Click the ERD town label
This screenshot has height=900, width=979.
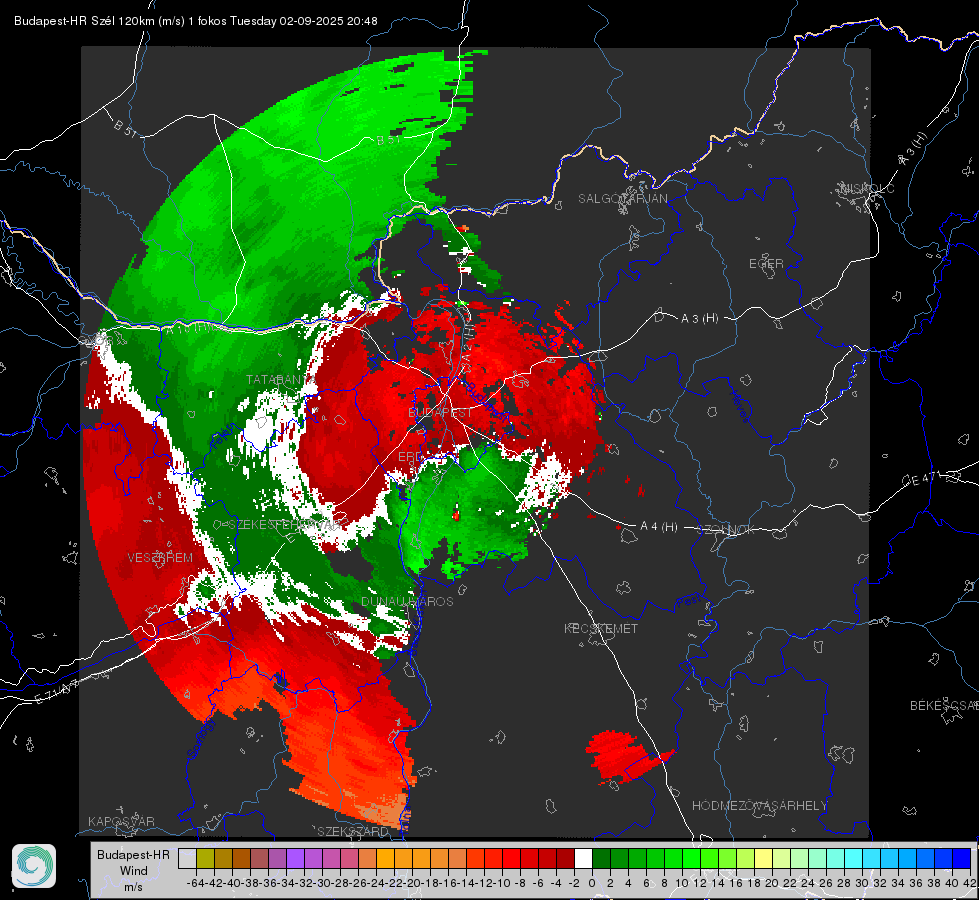(410, 457)
